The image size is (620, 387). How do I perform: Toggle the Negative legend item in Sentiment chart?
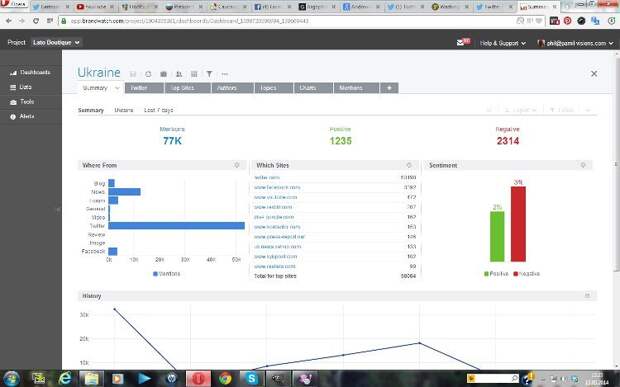coord(526,274)
